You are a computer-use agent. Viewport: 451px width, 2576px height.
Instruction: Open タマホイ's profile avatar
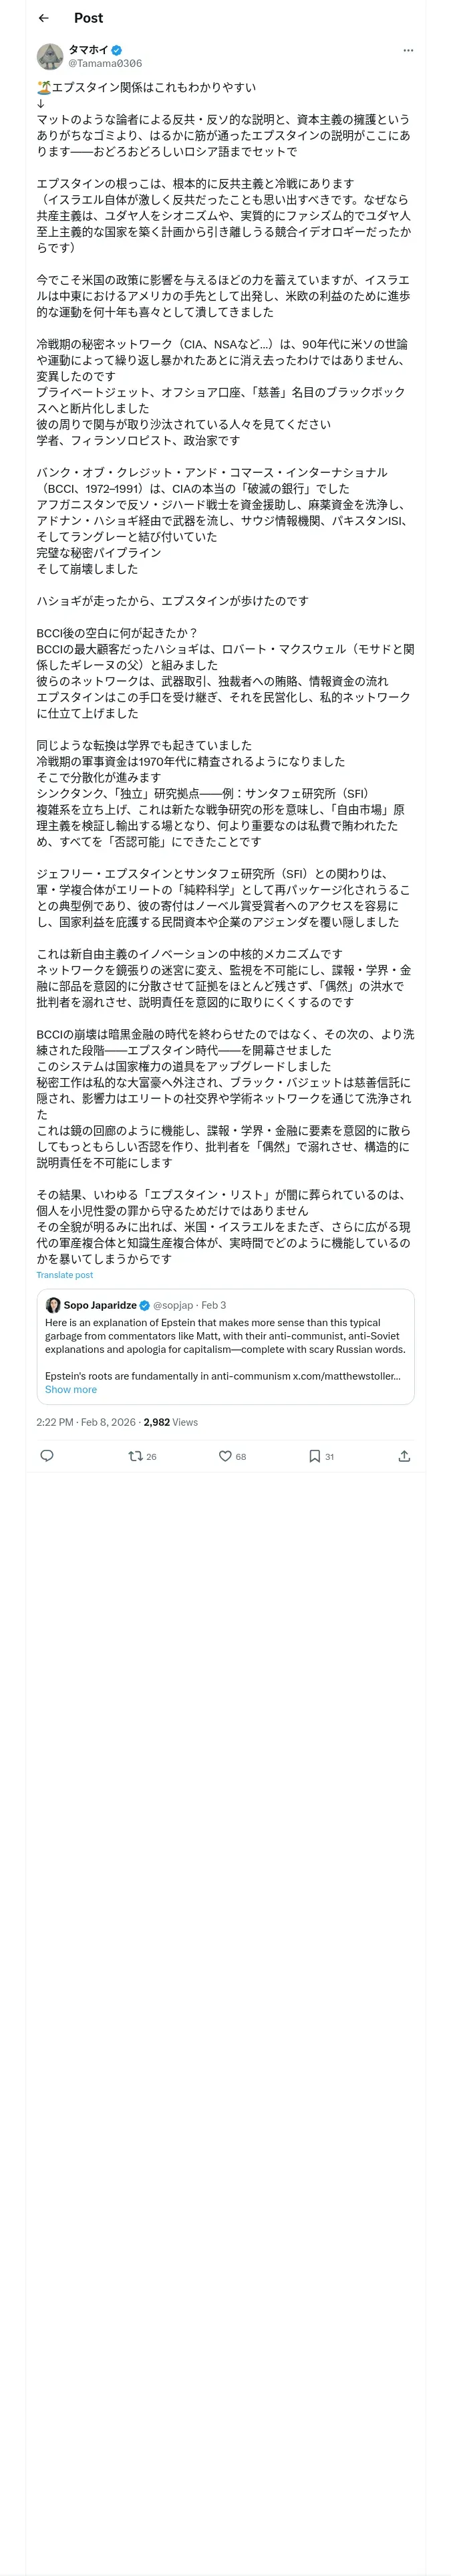pyautogui.click(x=50, y=56)
